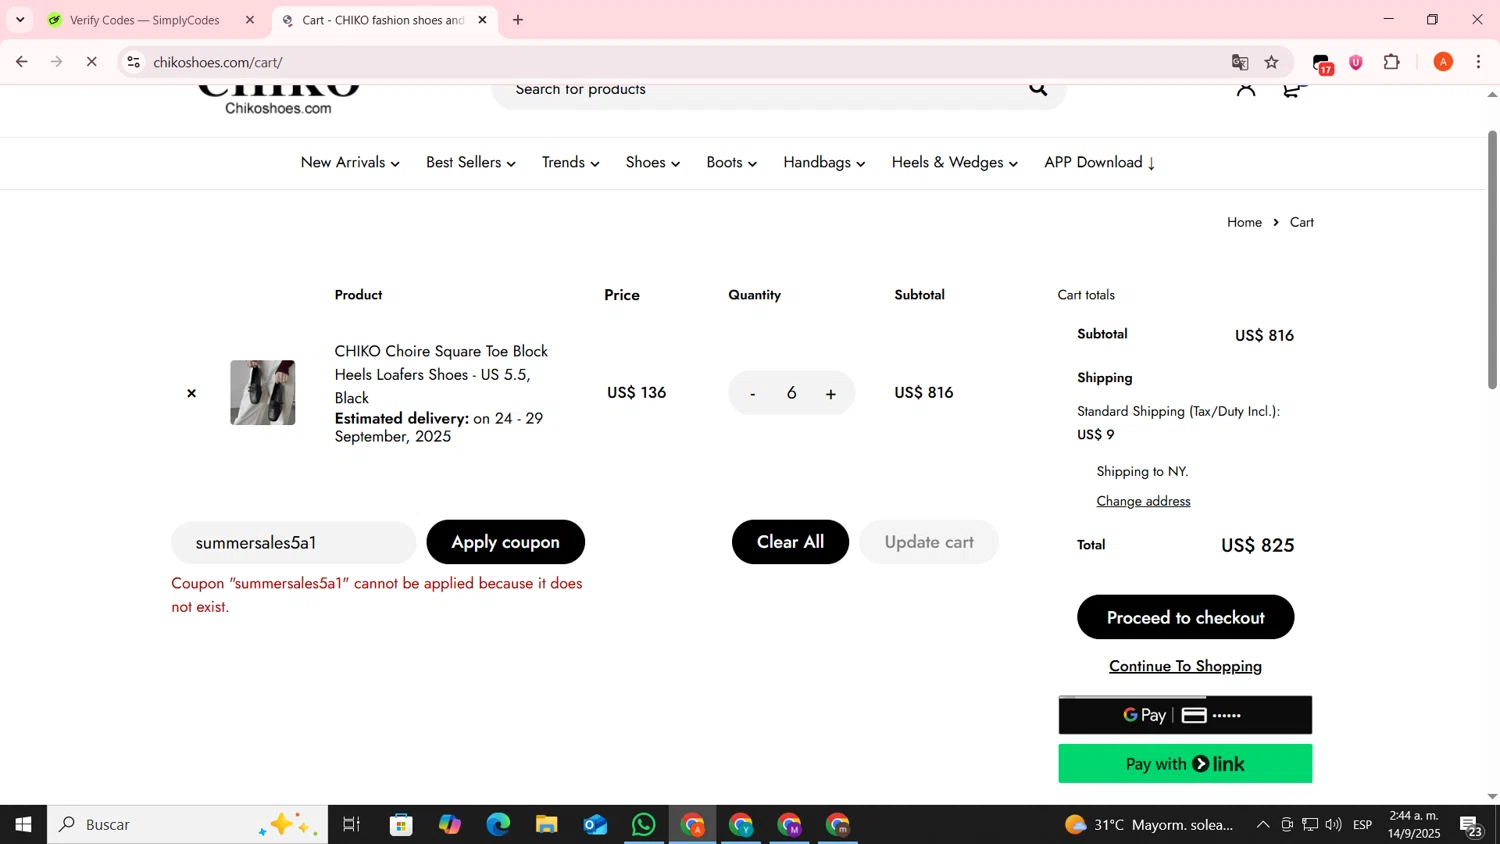The image size is (1500, 844).
Task: Clear all items from the cart
Action: (790, 542)
